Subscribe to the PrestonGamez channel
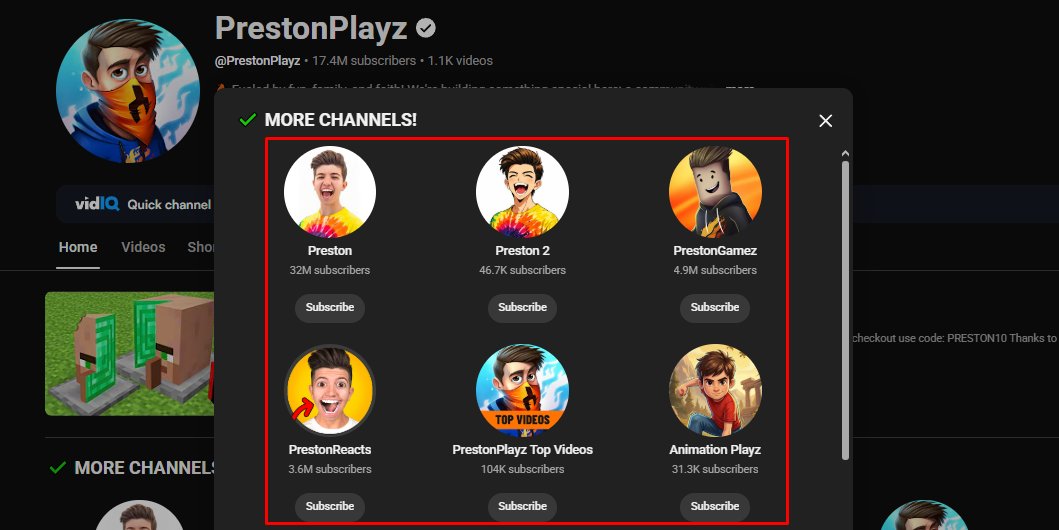 (715, 307)
